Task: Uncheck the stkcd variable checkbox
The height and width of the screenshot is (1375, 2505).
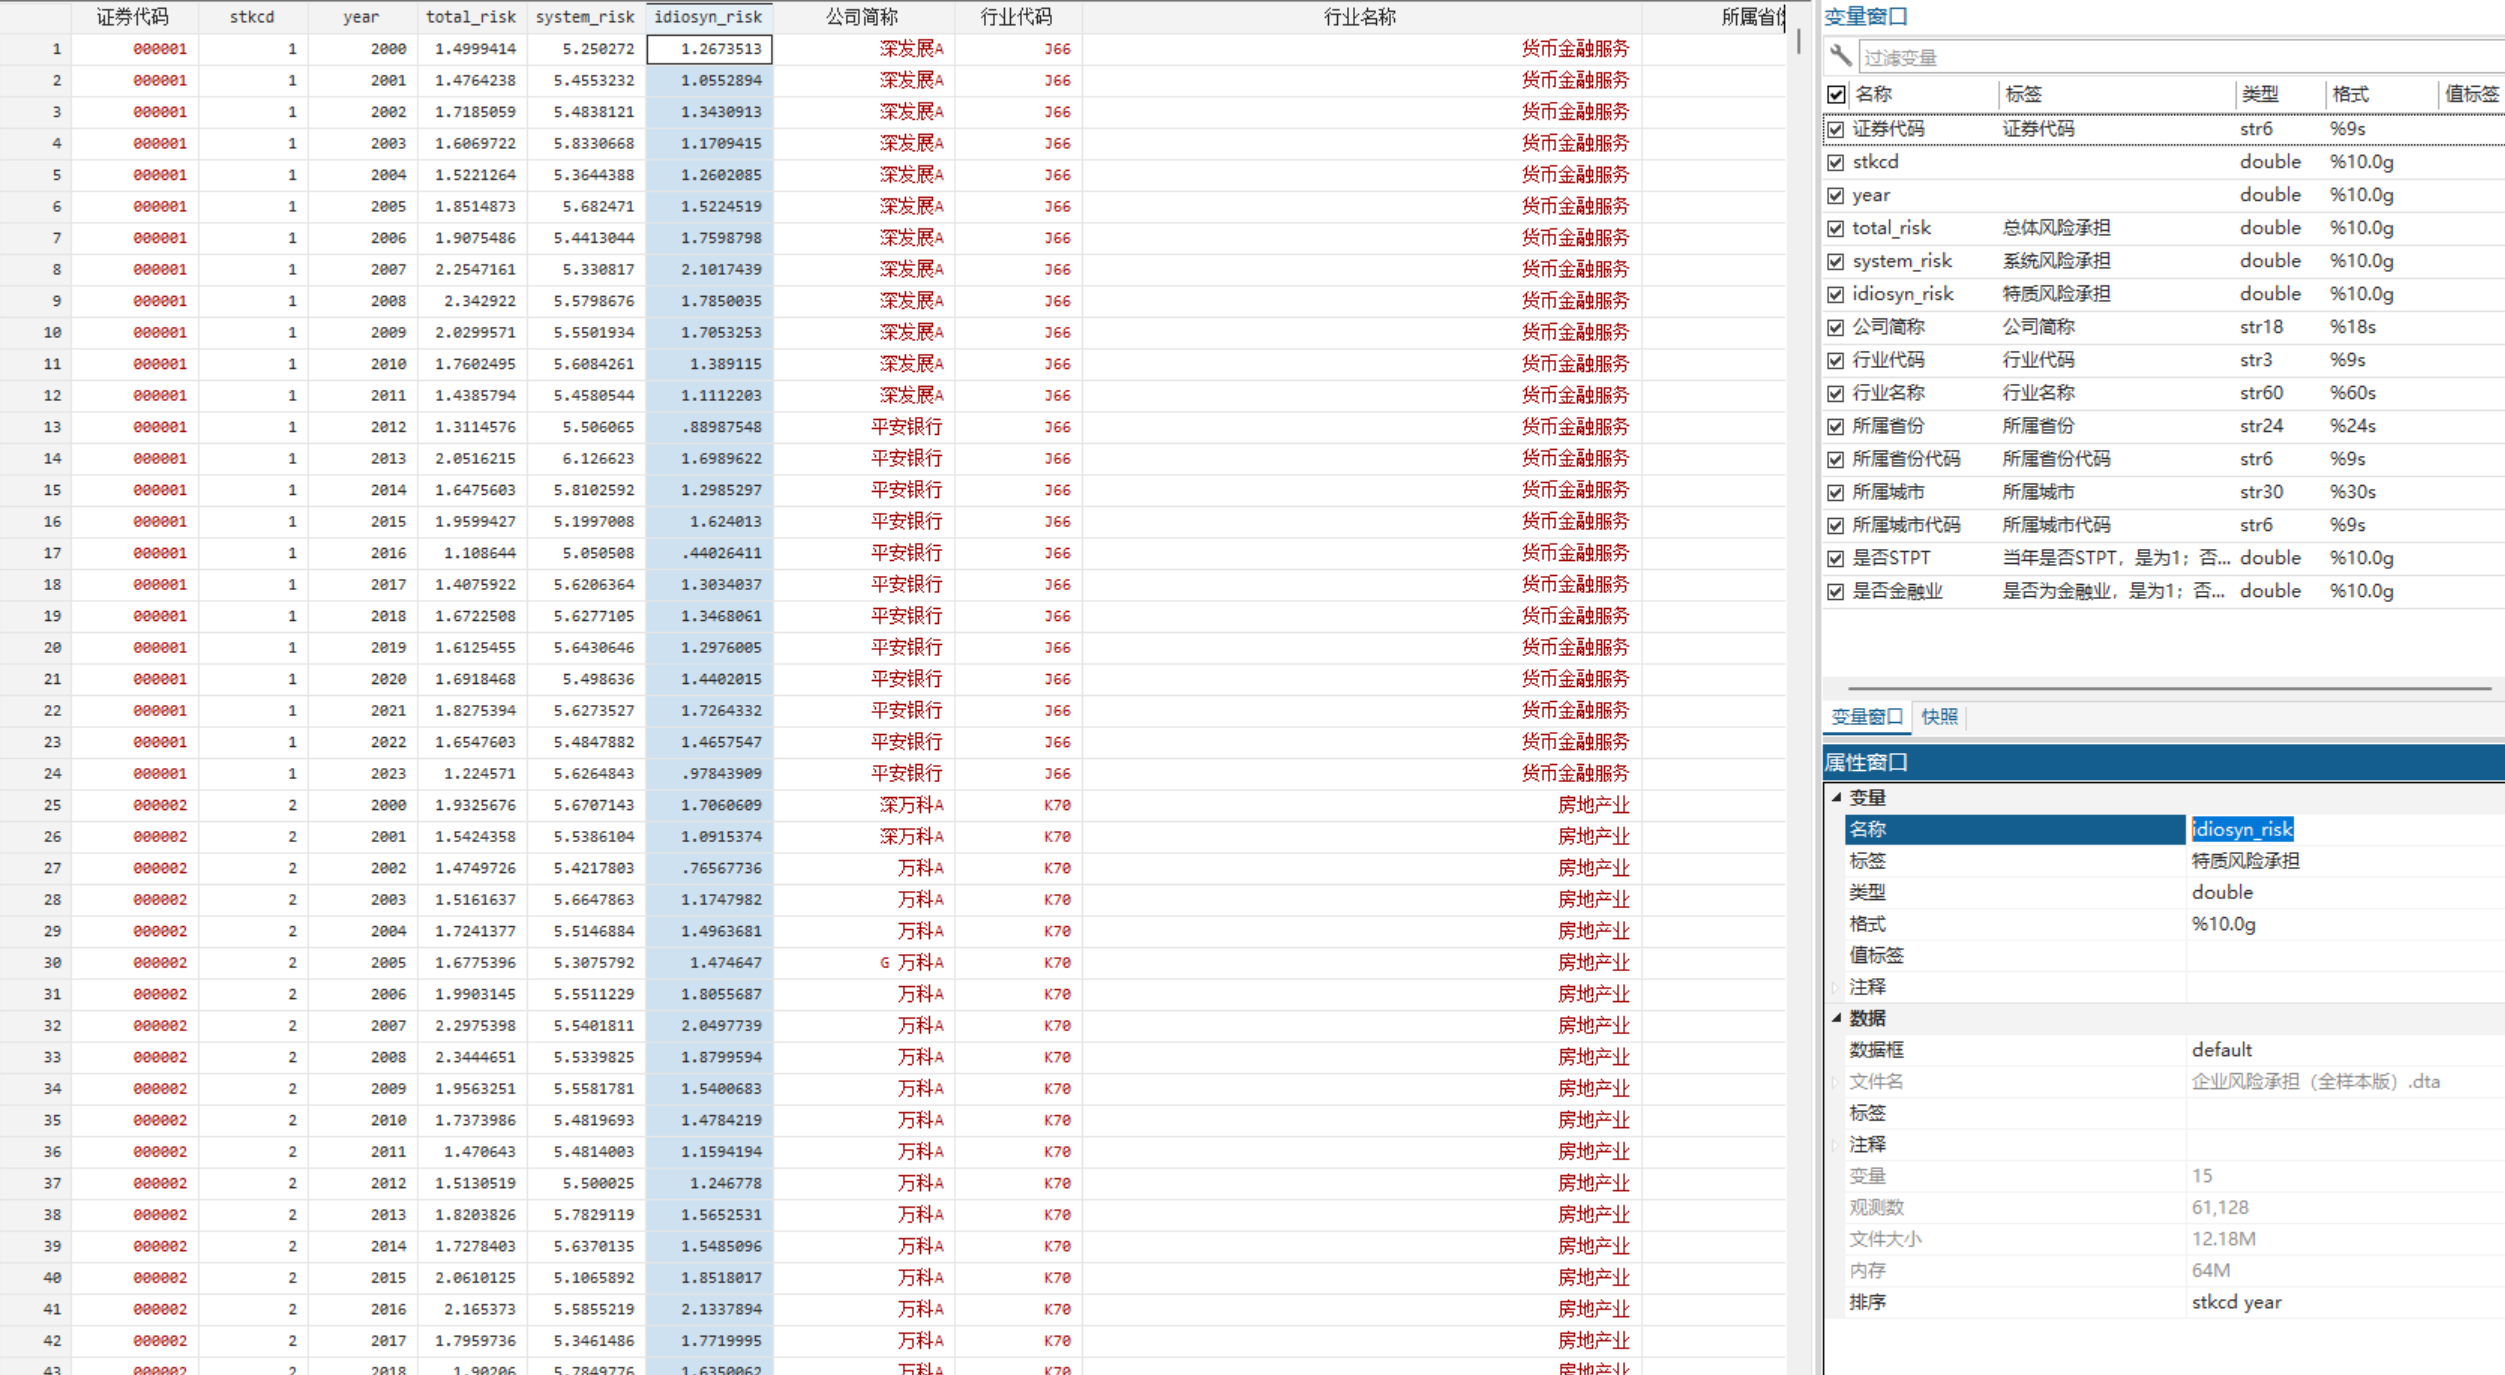Action: click(1836, 162)
